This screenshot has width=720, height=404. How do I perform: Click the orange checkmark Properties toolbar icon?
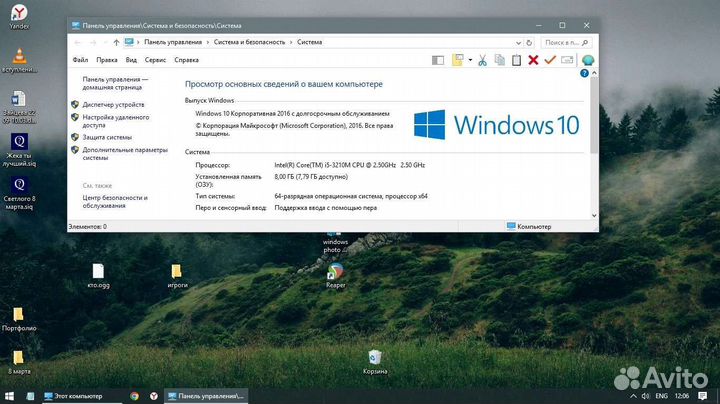(x=549, y=60)
